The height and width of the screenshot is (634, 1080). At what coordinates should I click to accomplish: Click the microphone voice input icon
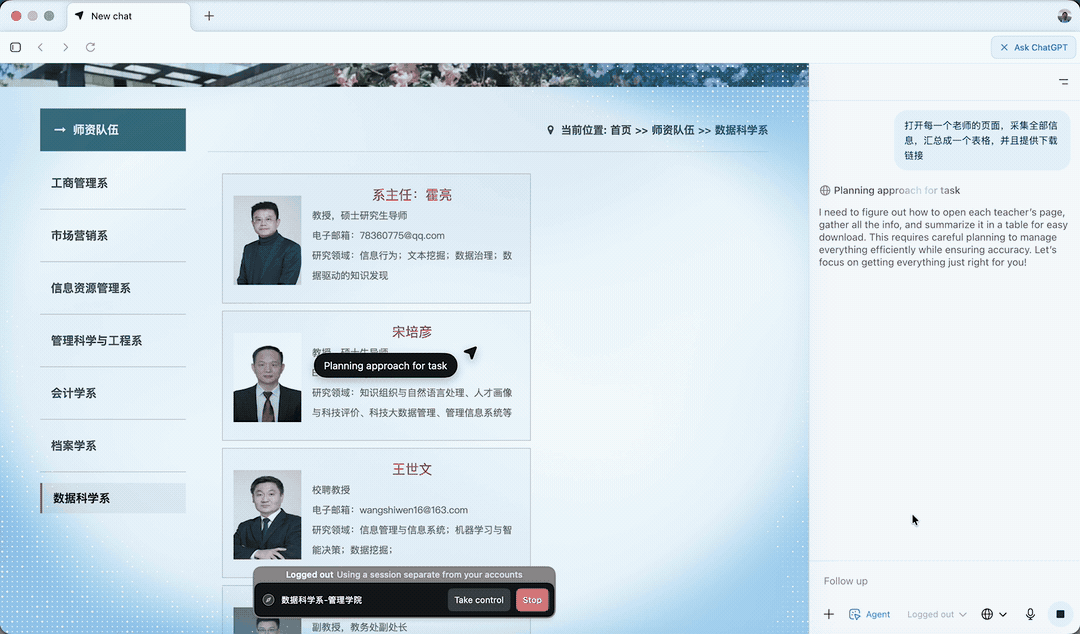pos(1030,614)
